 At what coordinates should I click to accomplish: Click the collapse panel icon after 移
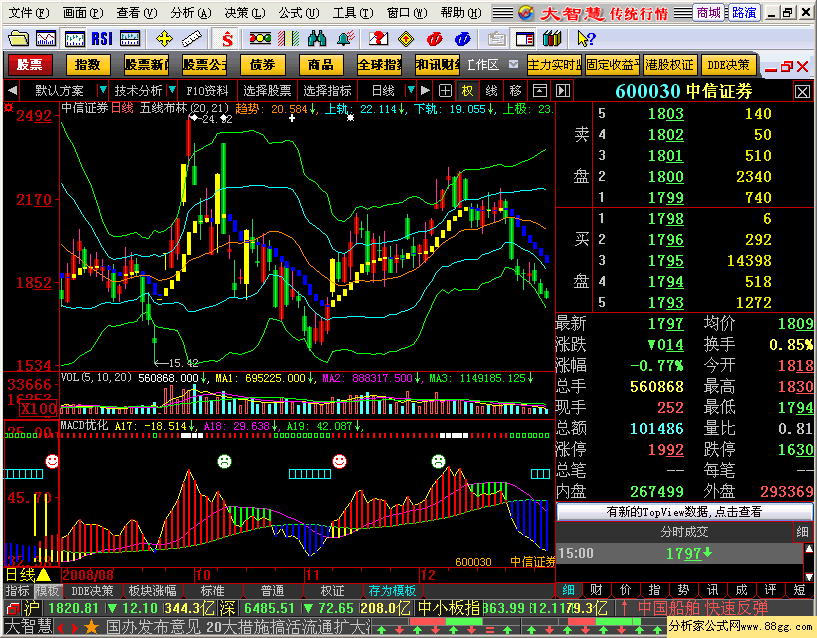click(540, 91)
